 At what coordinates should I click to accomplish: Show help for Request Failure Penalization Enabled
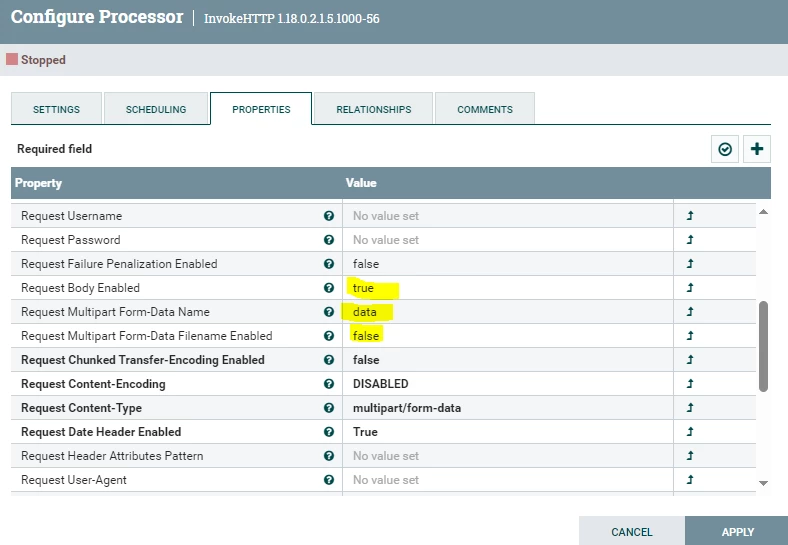point(329,264)
